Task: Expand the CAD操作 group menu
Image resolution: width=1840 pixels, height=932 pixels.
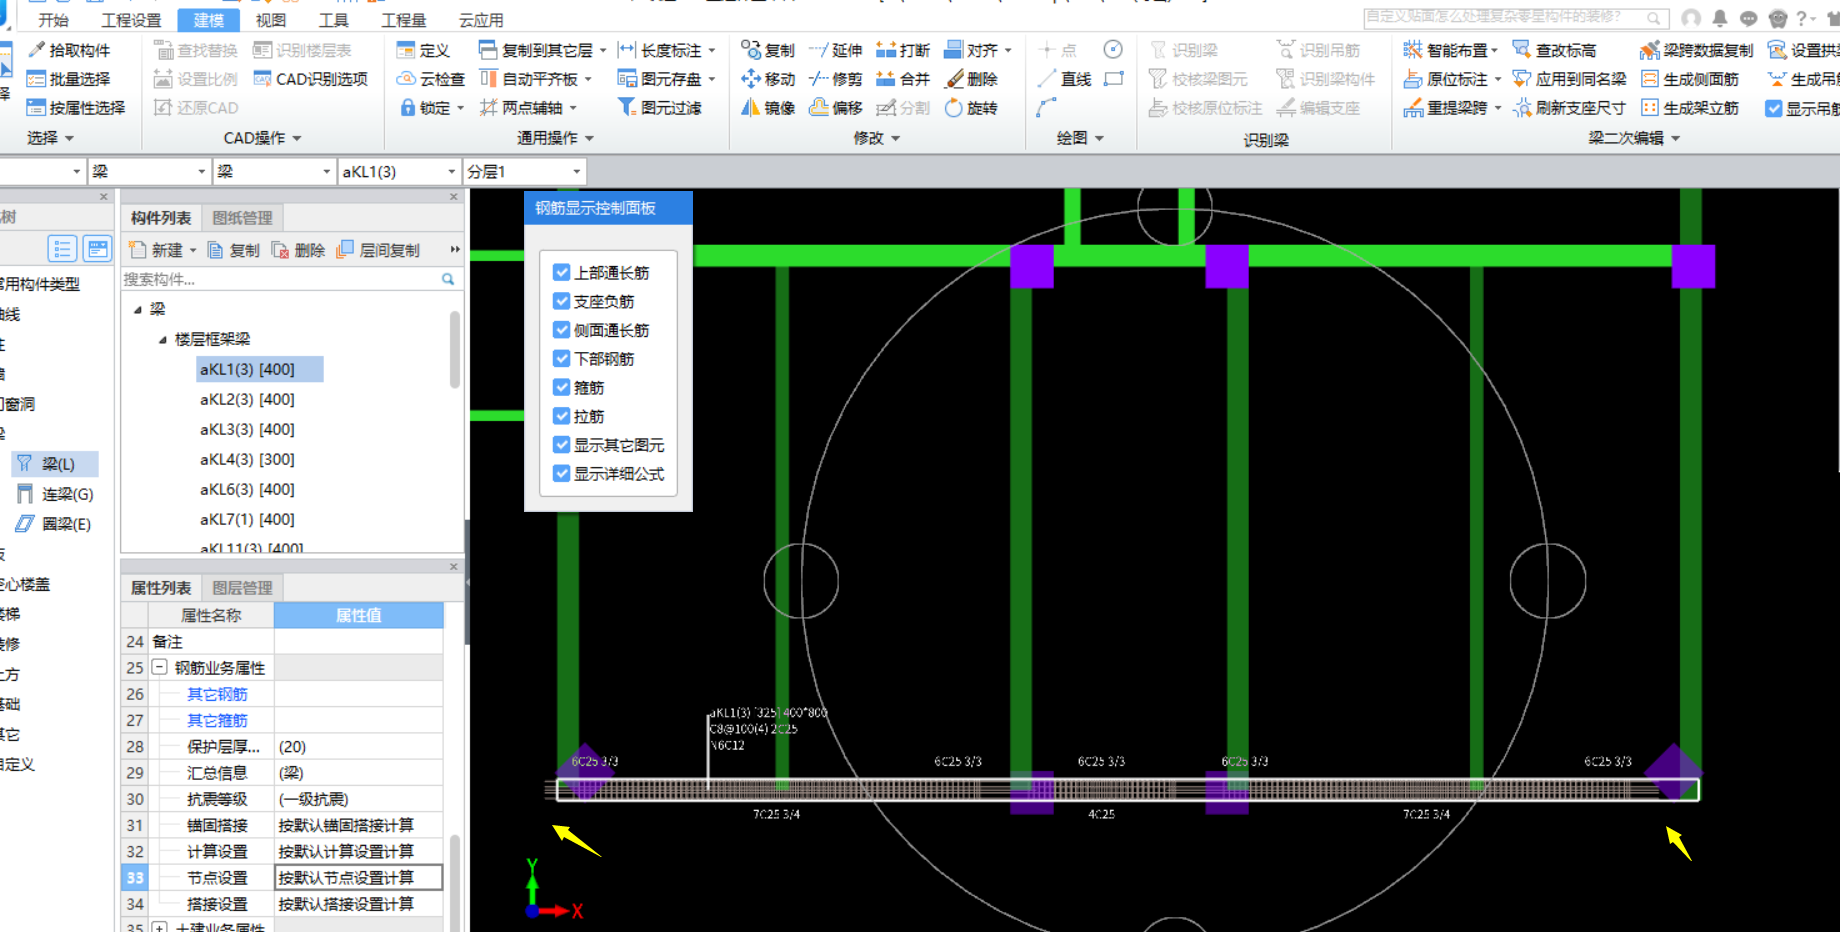Action: click(x=262, y=138)
